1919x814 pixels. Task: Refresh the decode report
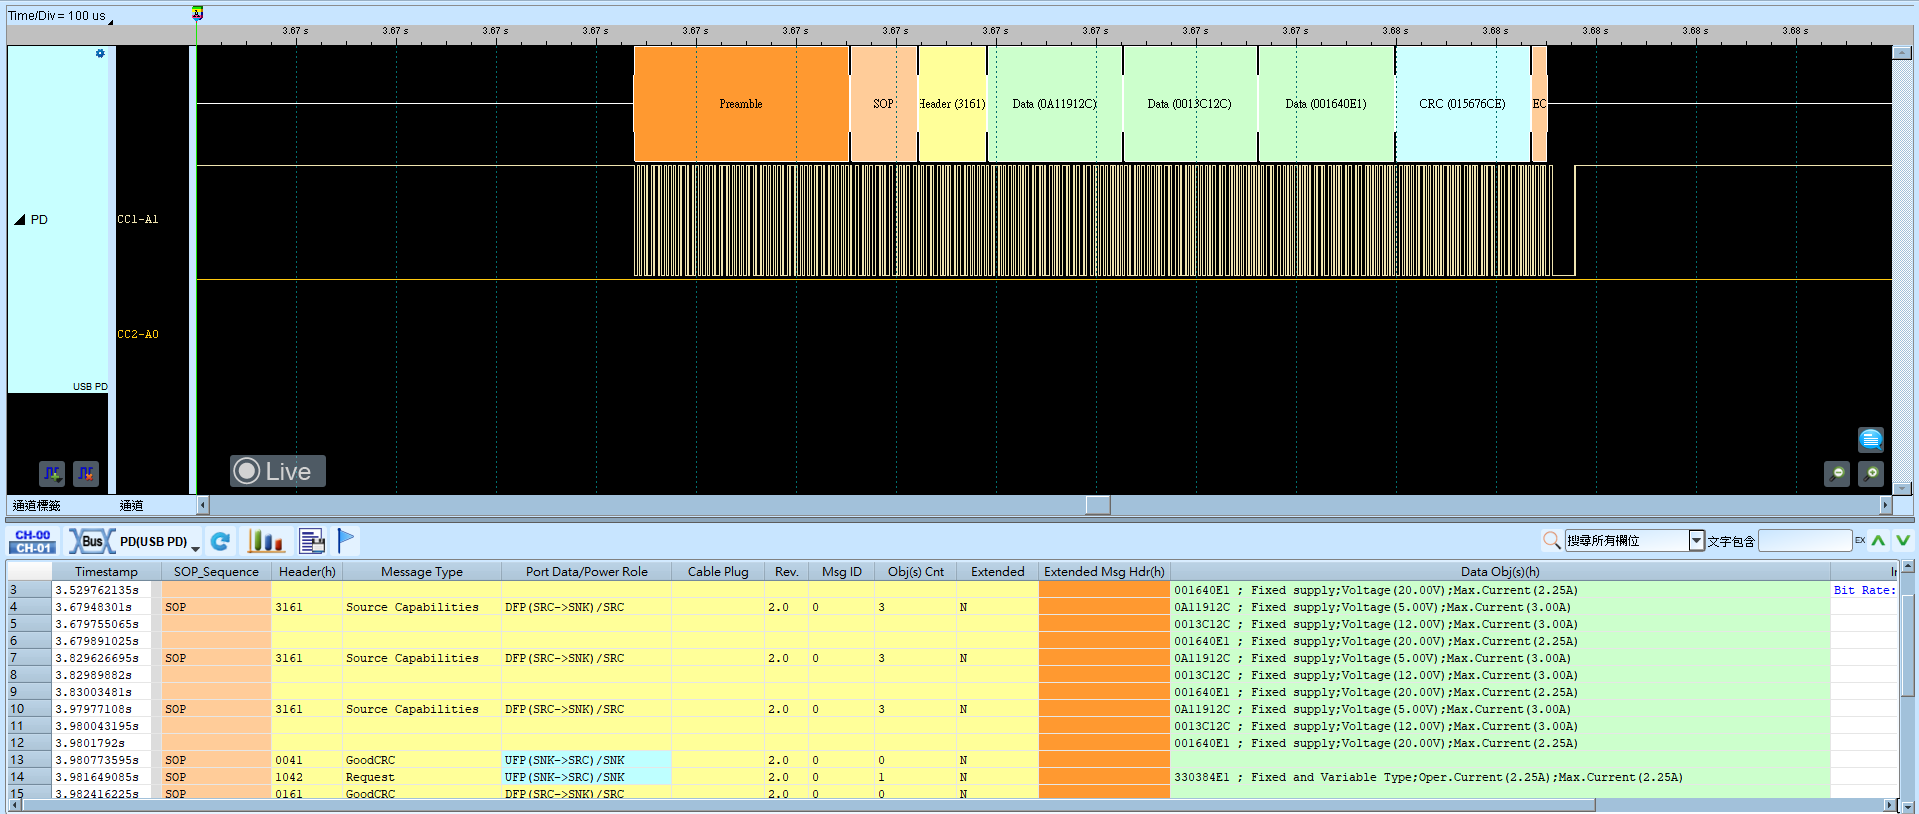click(x=221, y=541)
